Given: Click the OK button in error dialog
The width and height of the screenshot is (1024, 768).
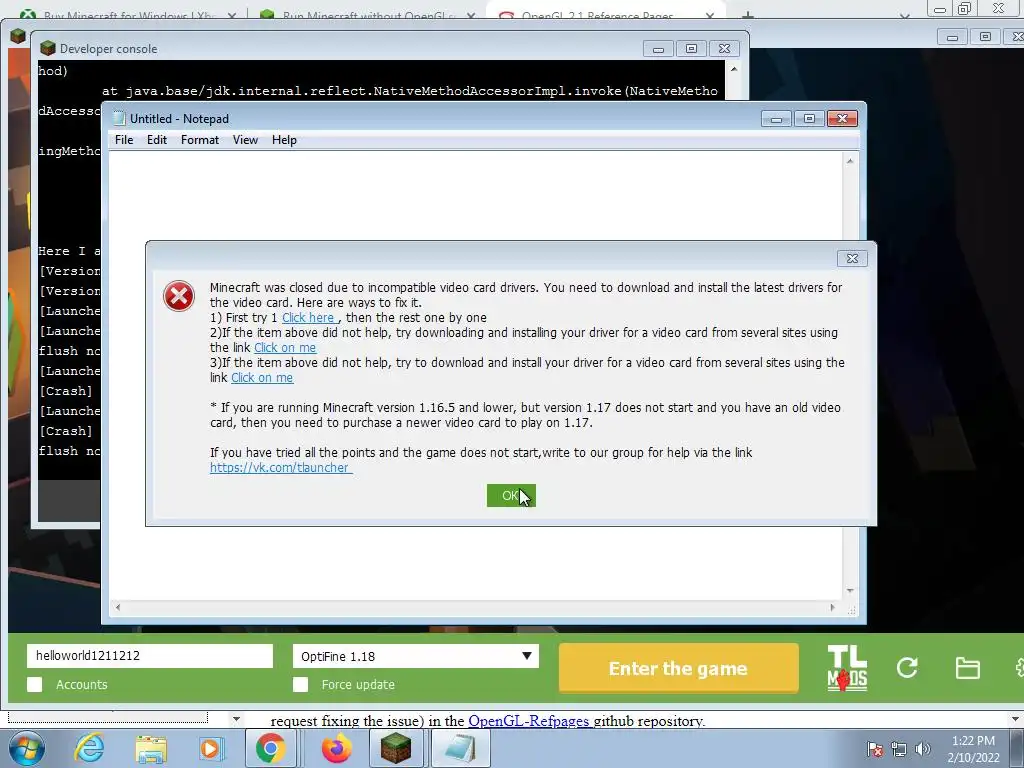Looking at the screenshot, I should click(511, 496).
